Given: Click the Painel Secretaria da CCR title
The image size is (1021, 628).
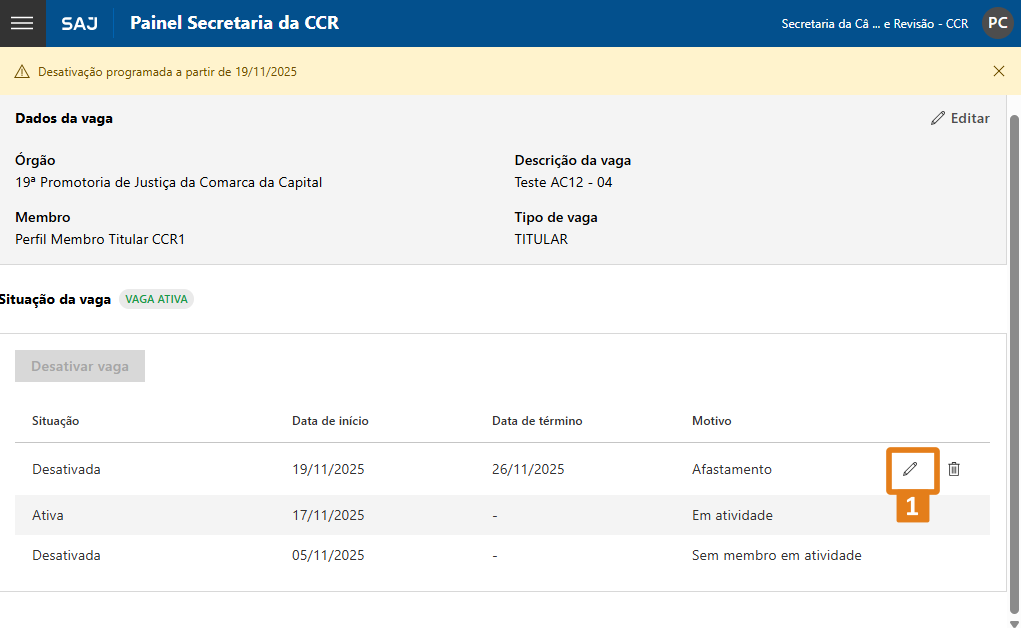Looking at the screenshot, I should [x=234, y=23].
